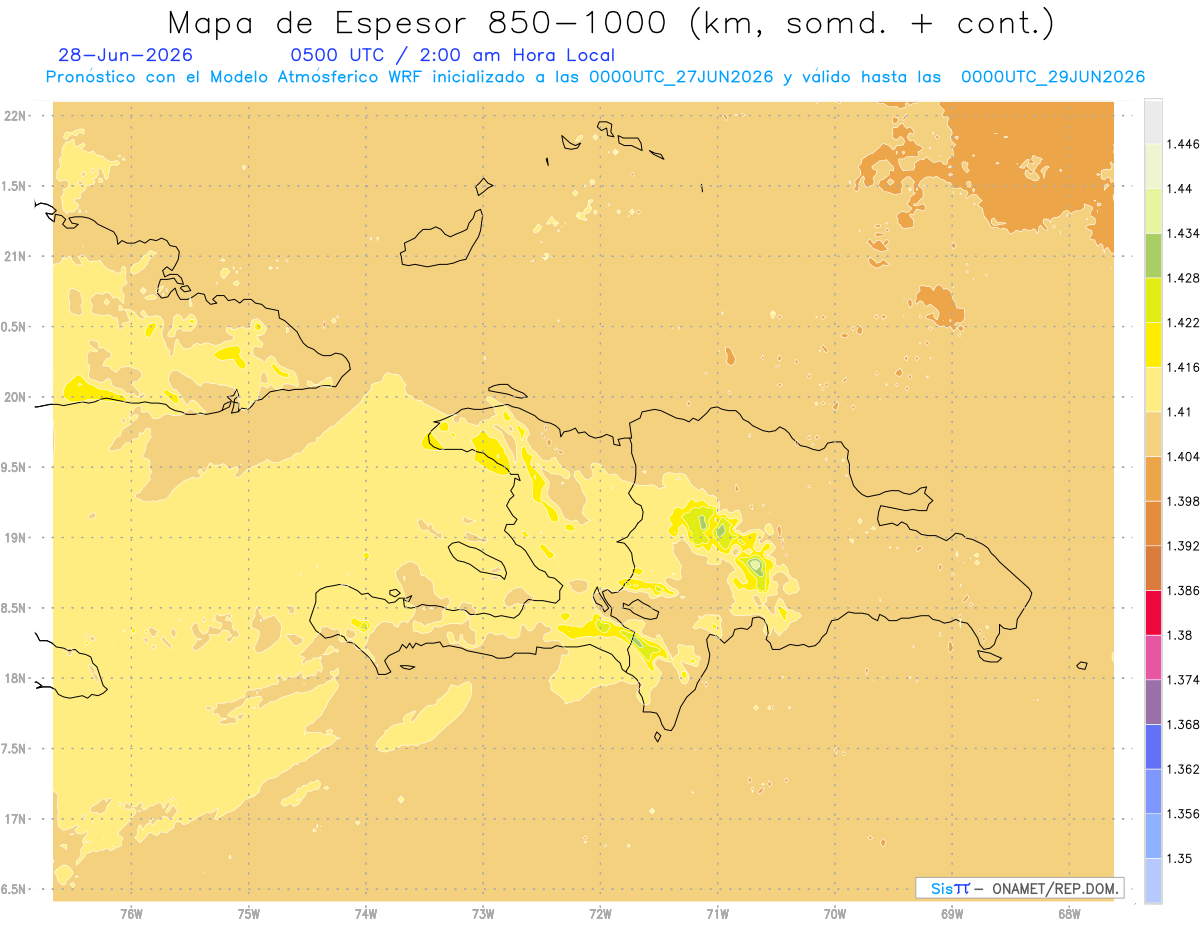Click the '1.35' color scale value
Screen dimensions: 1200x927
(x=1180, y=859)
